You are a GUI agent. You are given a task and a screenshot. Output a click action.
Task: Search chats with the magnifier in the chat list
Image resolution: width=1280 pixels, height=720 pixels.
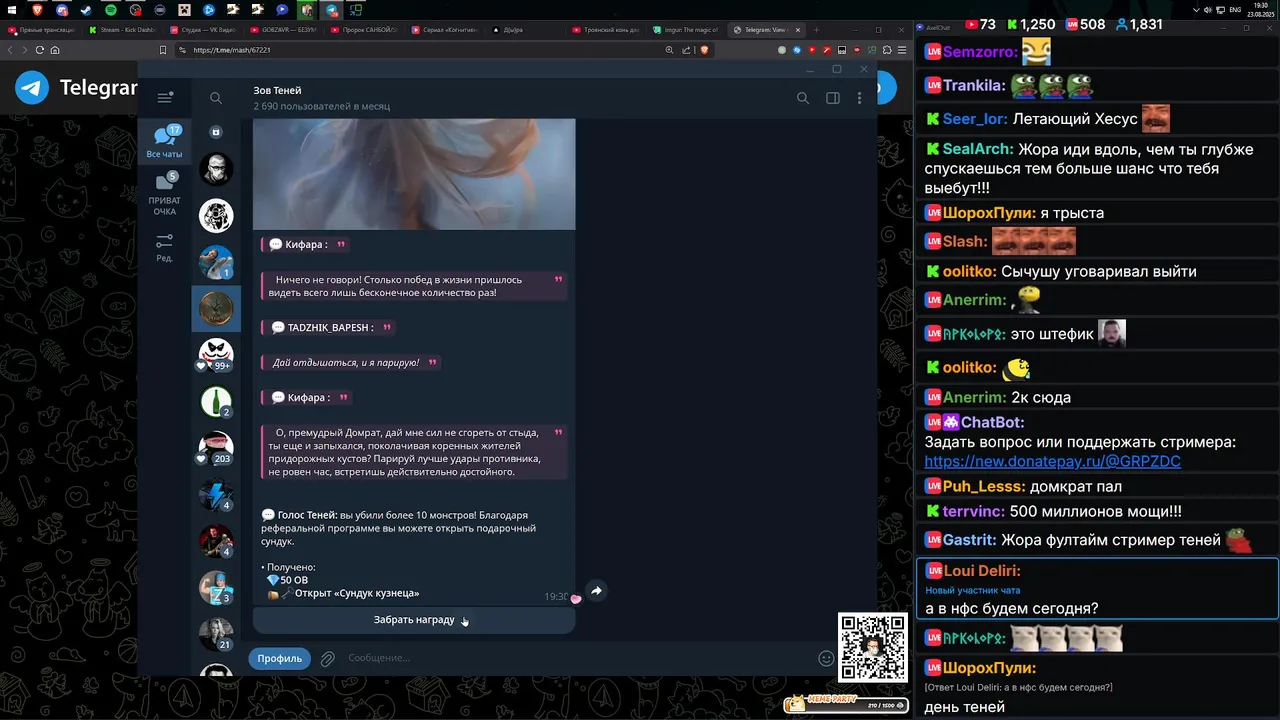coord(216,98)
